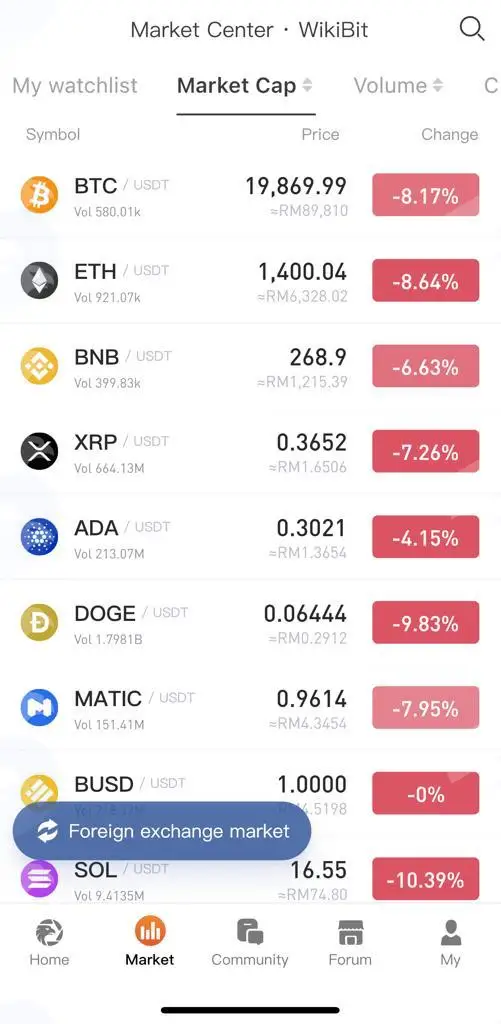The width and height of the screenshot is (501, 1024).
Task: Tap the Cardano ADA coin icon
Action: pos(39,537)
